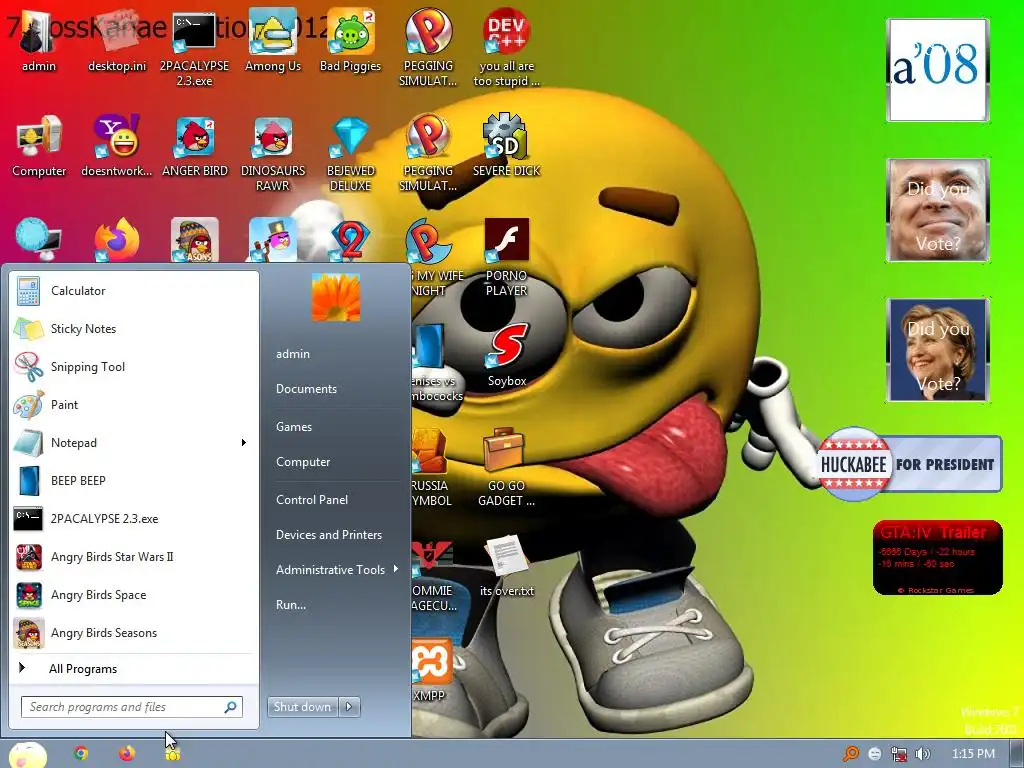Screen dimensions: 1024x768
Task: Click the a'08 desktop gadget
Action: pos(937,70)
